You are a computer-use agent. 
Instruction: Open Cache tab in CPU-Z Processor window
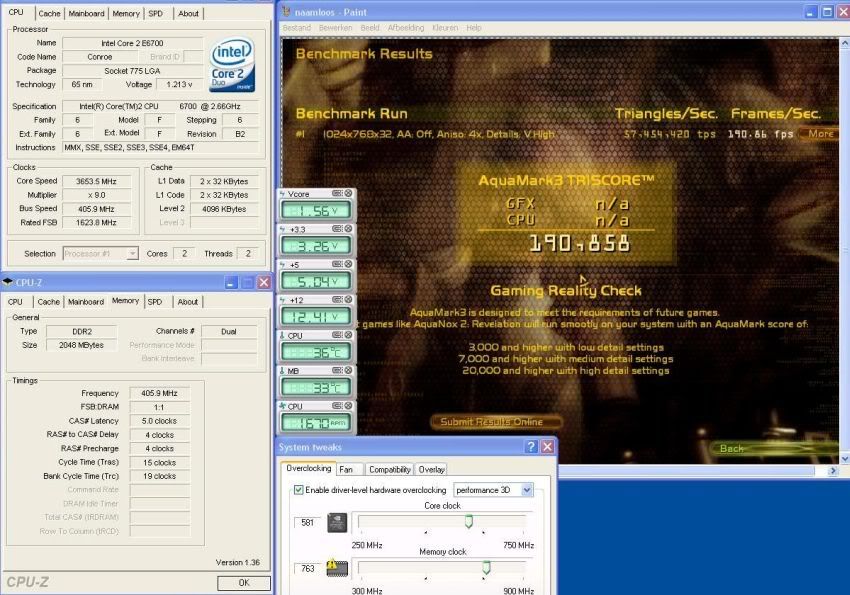49,14
